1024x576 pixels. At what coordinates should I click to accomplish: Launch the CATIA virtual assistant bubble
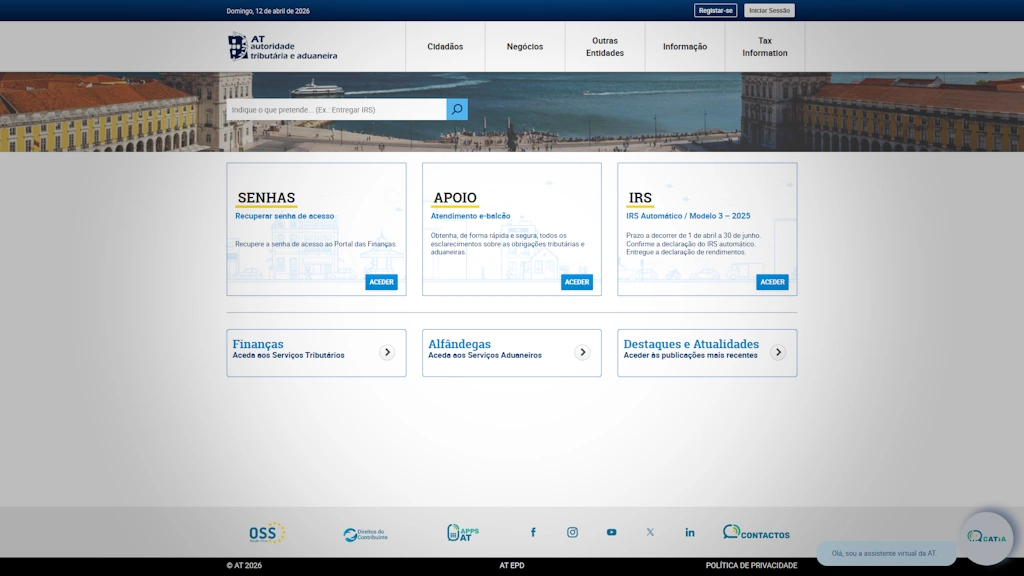(x=987, y=538)
